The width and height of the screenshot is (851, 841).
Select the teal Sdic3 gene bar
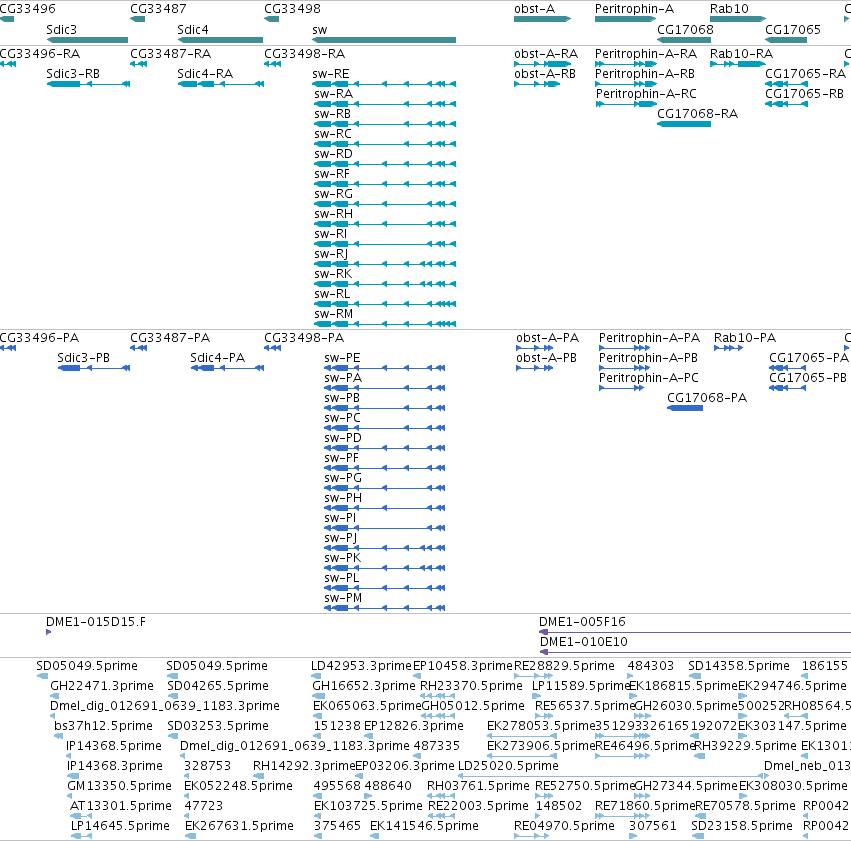[87, 40]
